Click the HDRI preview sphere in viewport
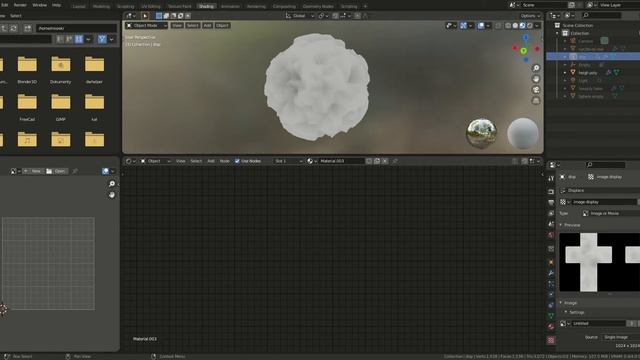This screenshot has width=640, height=360. [482, 133]
